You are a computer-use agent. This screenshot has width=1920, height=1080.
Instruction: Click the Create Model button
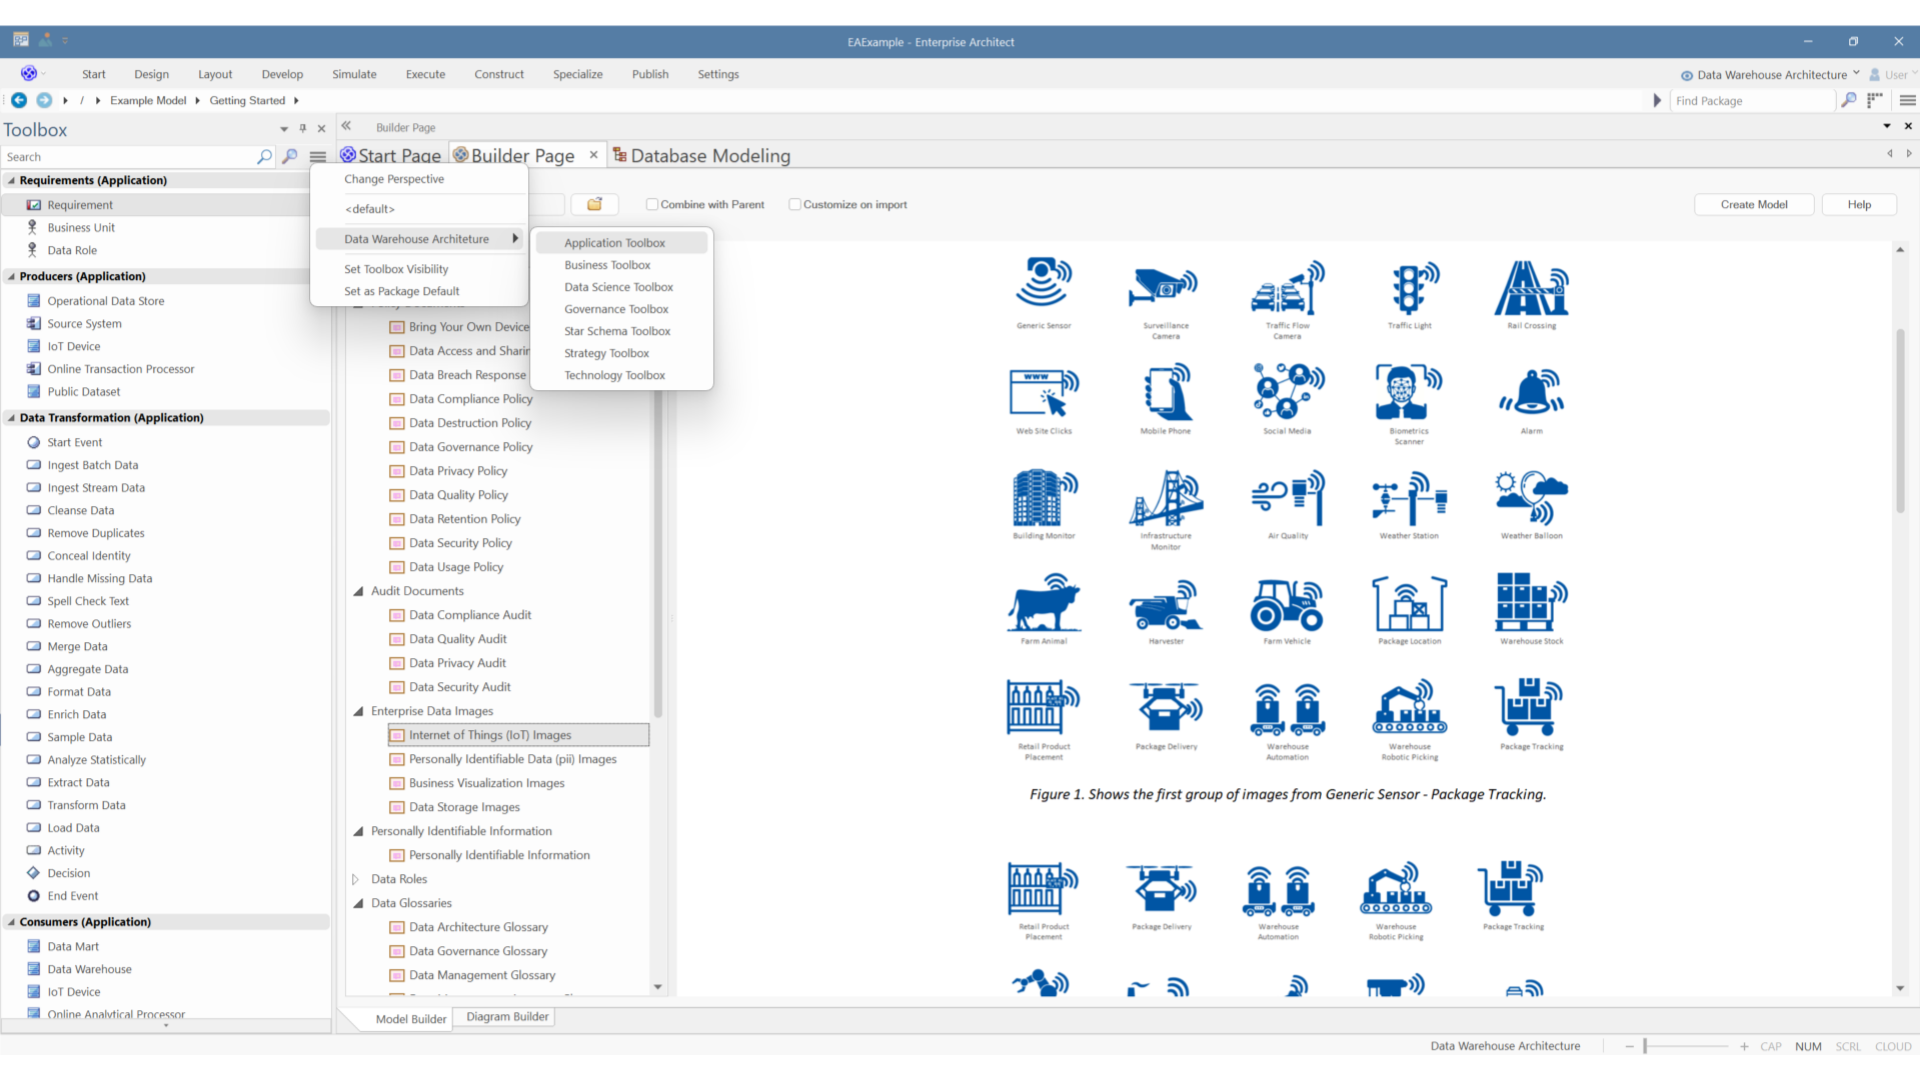1754,204
